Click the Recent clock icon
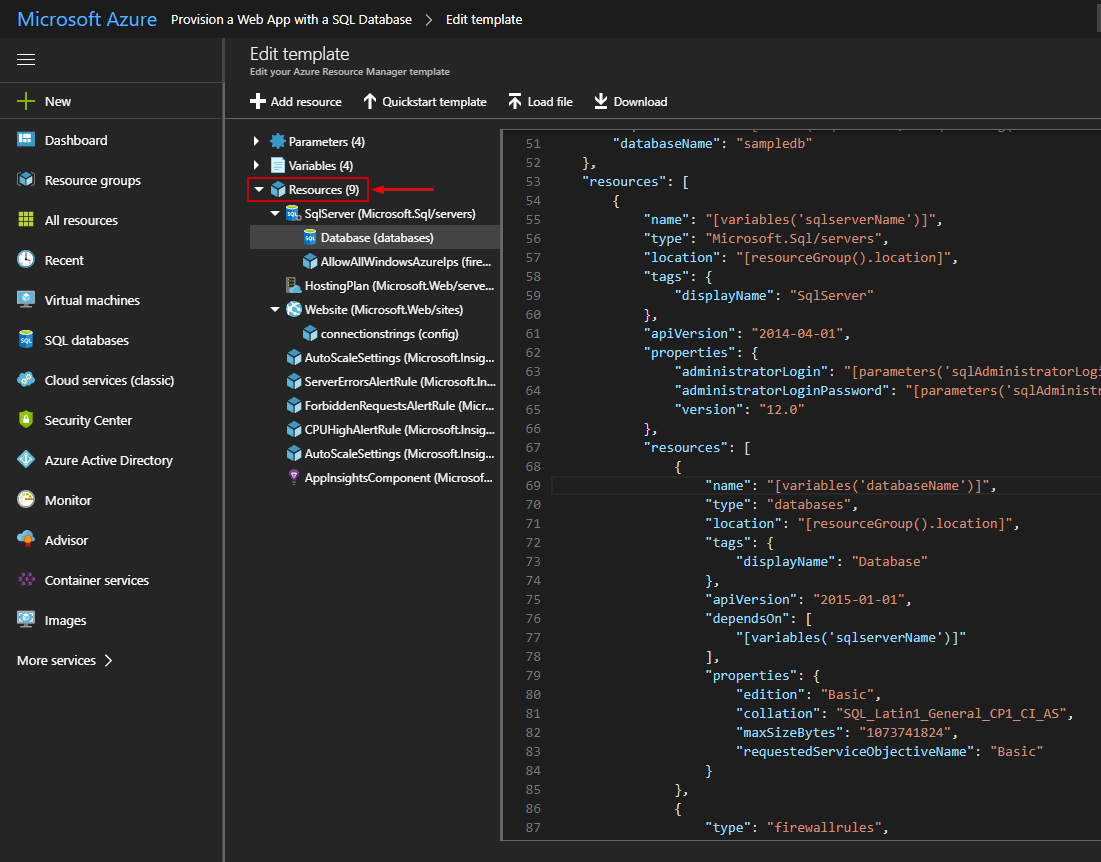This screenshot has width=1101, height=862. (26, 260)
